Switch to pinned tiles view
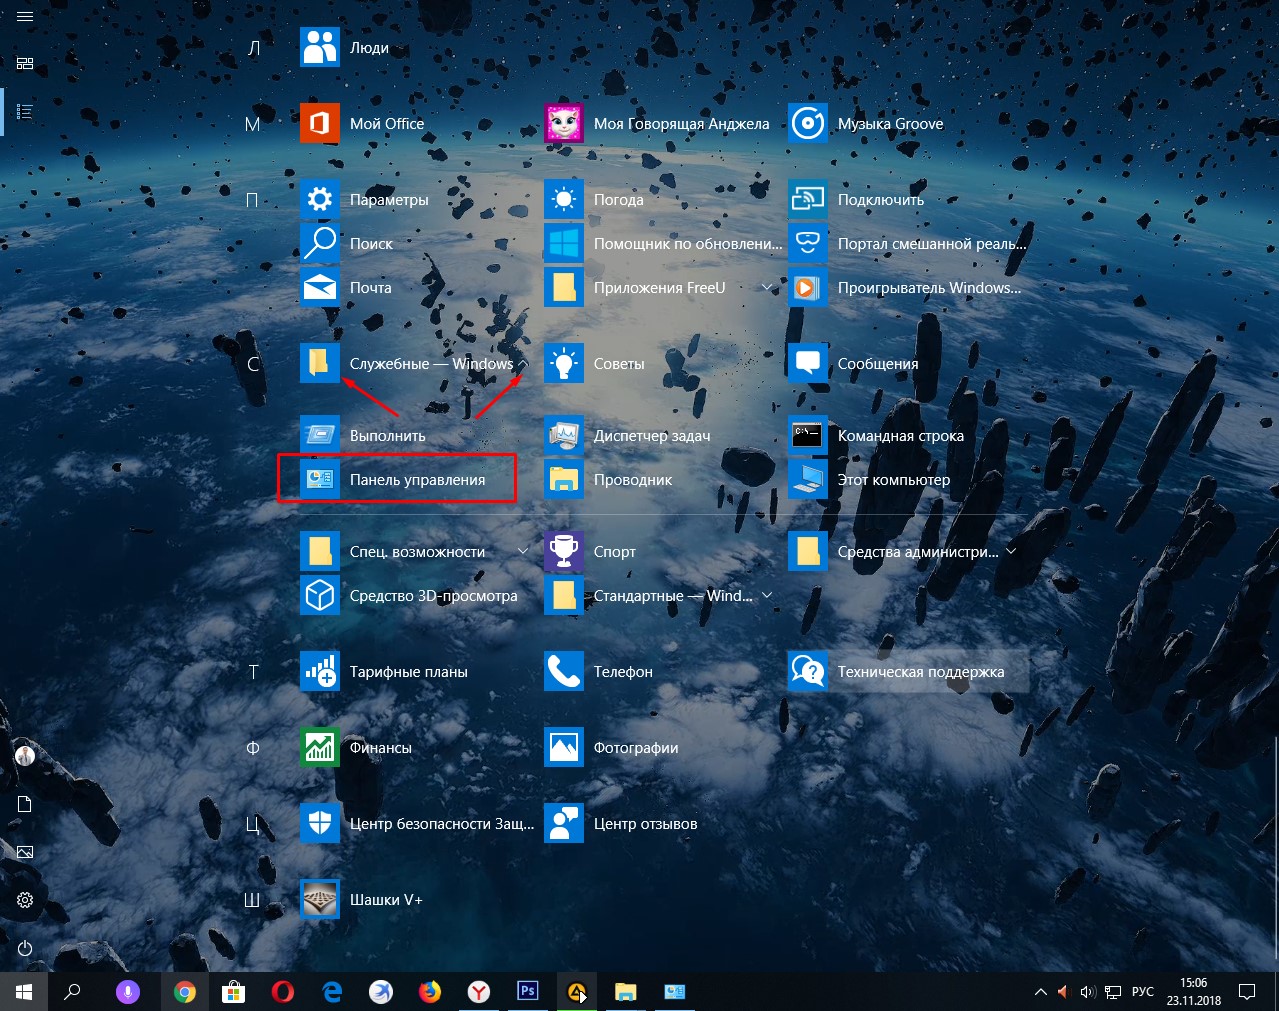The width and height of the screenshot is (1279, 1011). (x=25, y=63)
